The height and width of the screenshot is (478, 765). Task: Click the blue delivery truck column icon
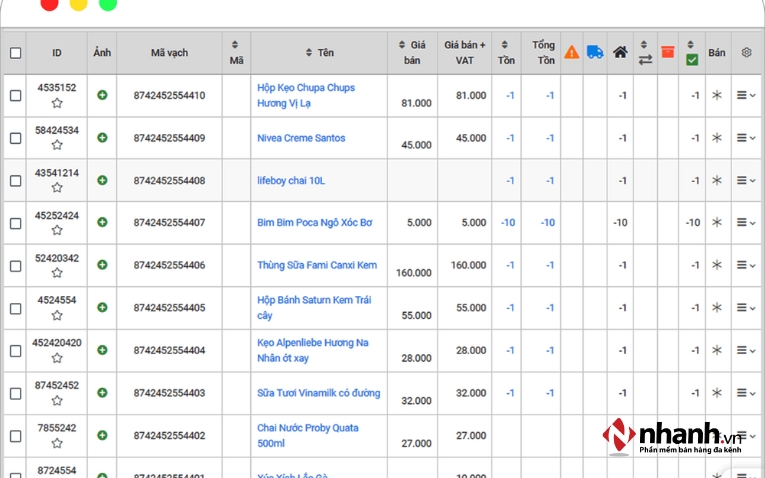[595, 52]
